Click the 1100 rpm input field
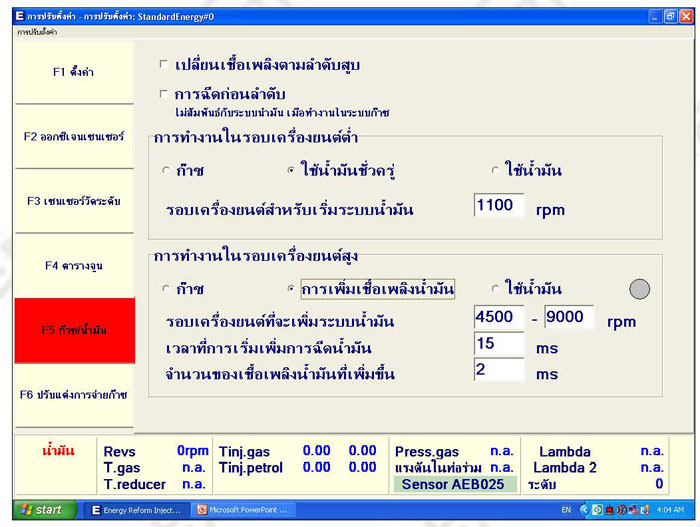The width and height of the screenshot is (700, 527). click(x=498, y=206)
